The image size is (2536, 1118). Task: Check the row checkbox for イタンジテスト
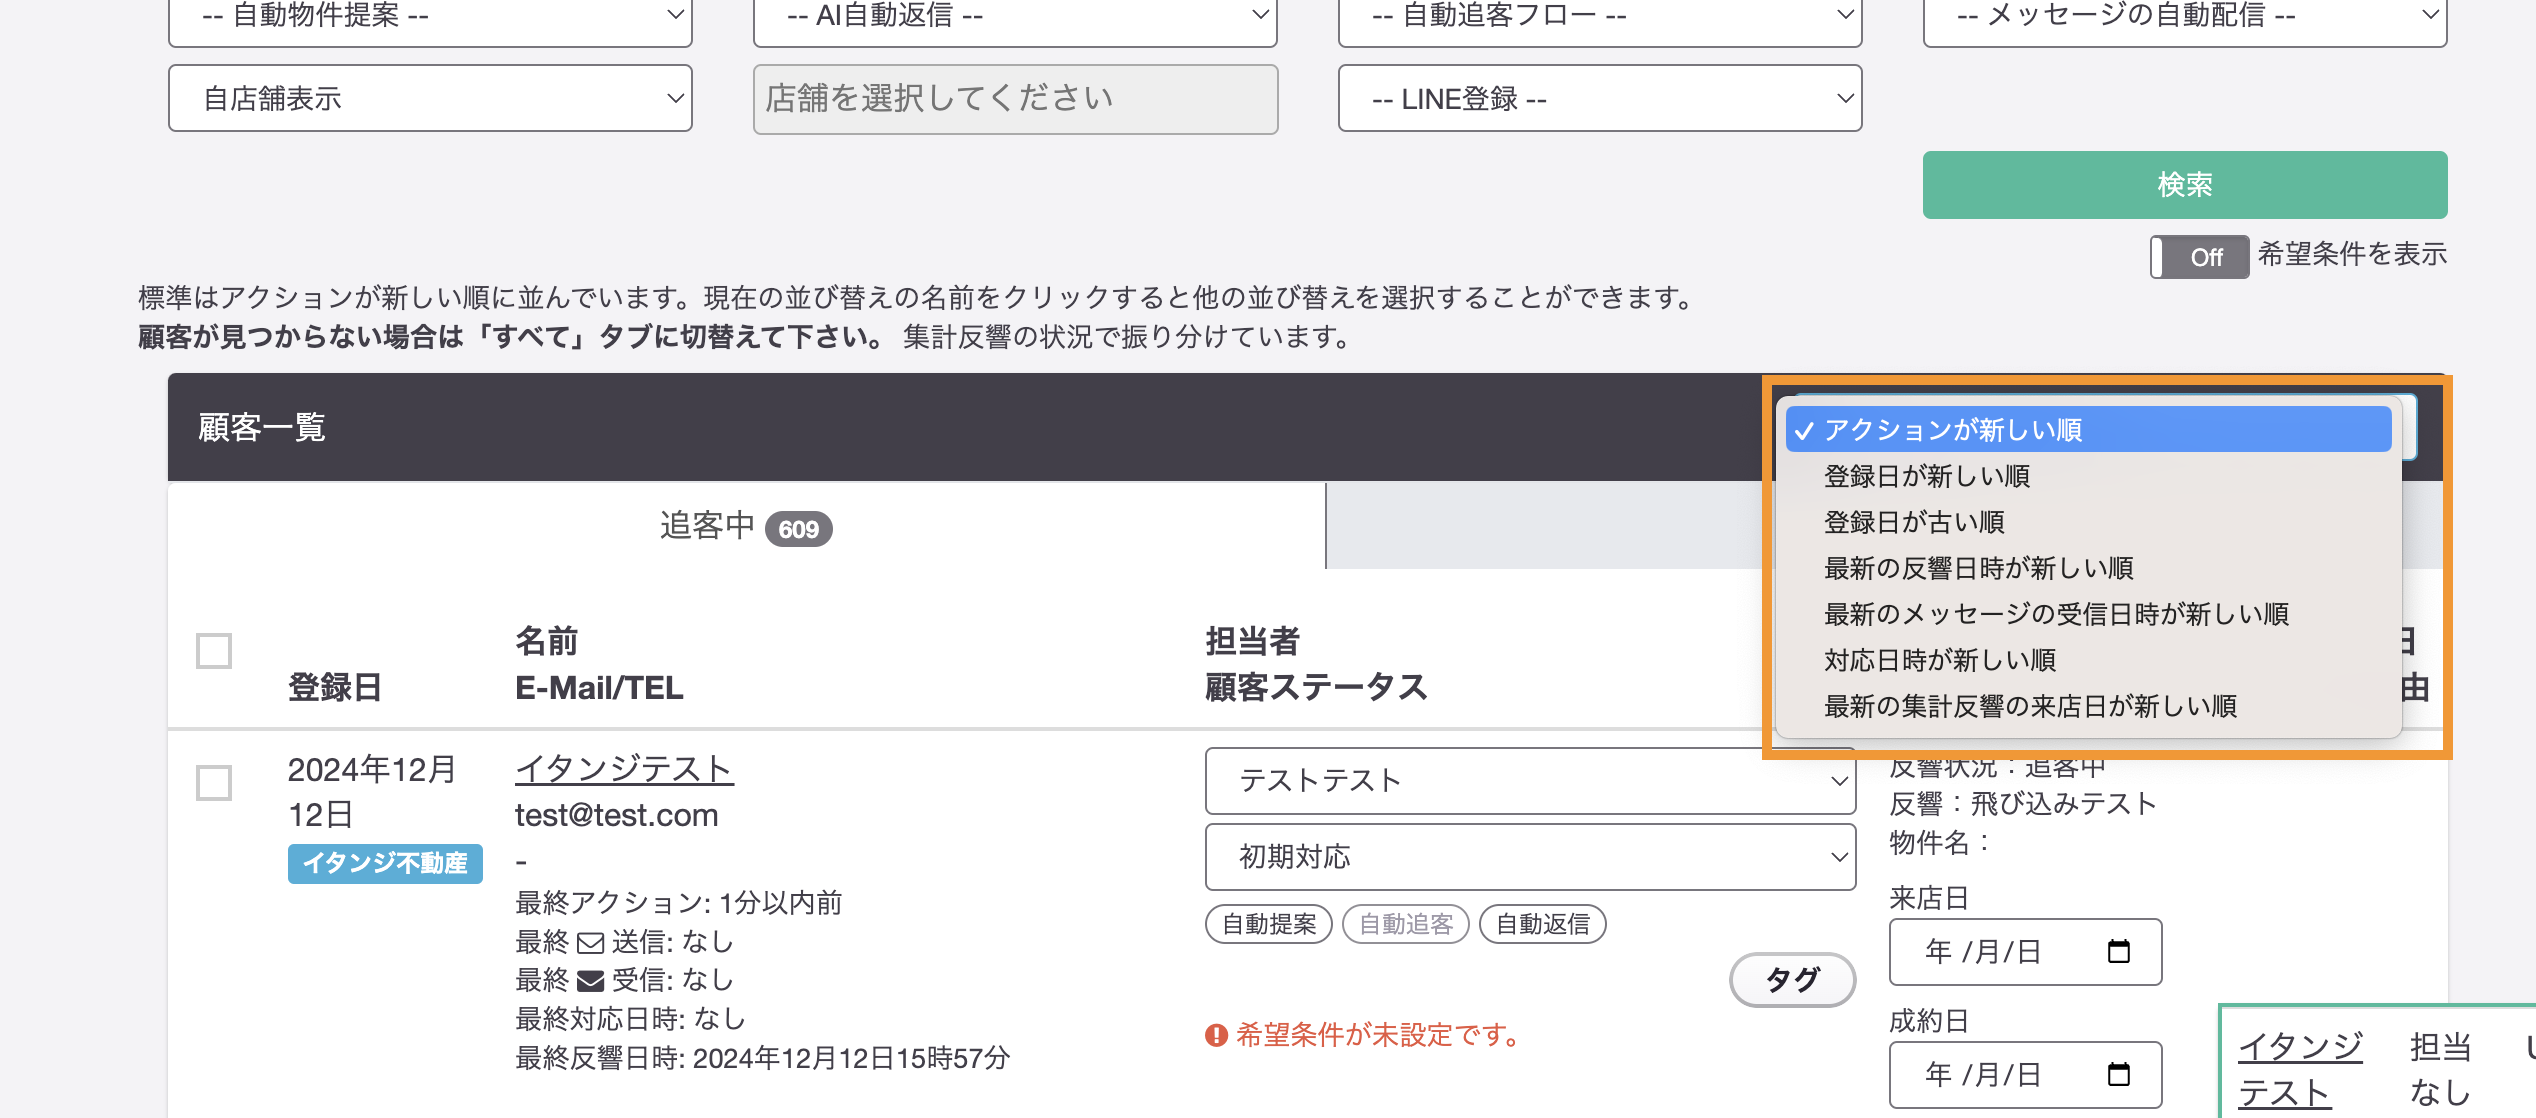point(214,782)
